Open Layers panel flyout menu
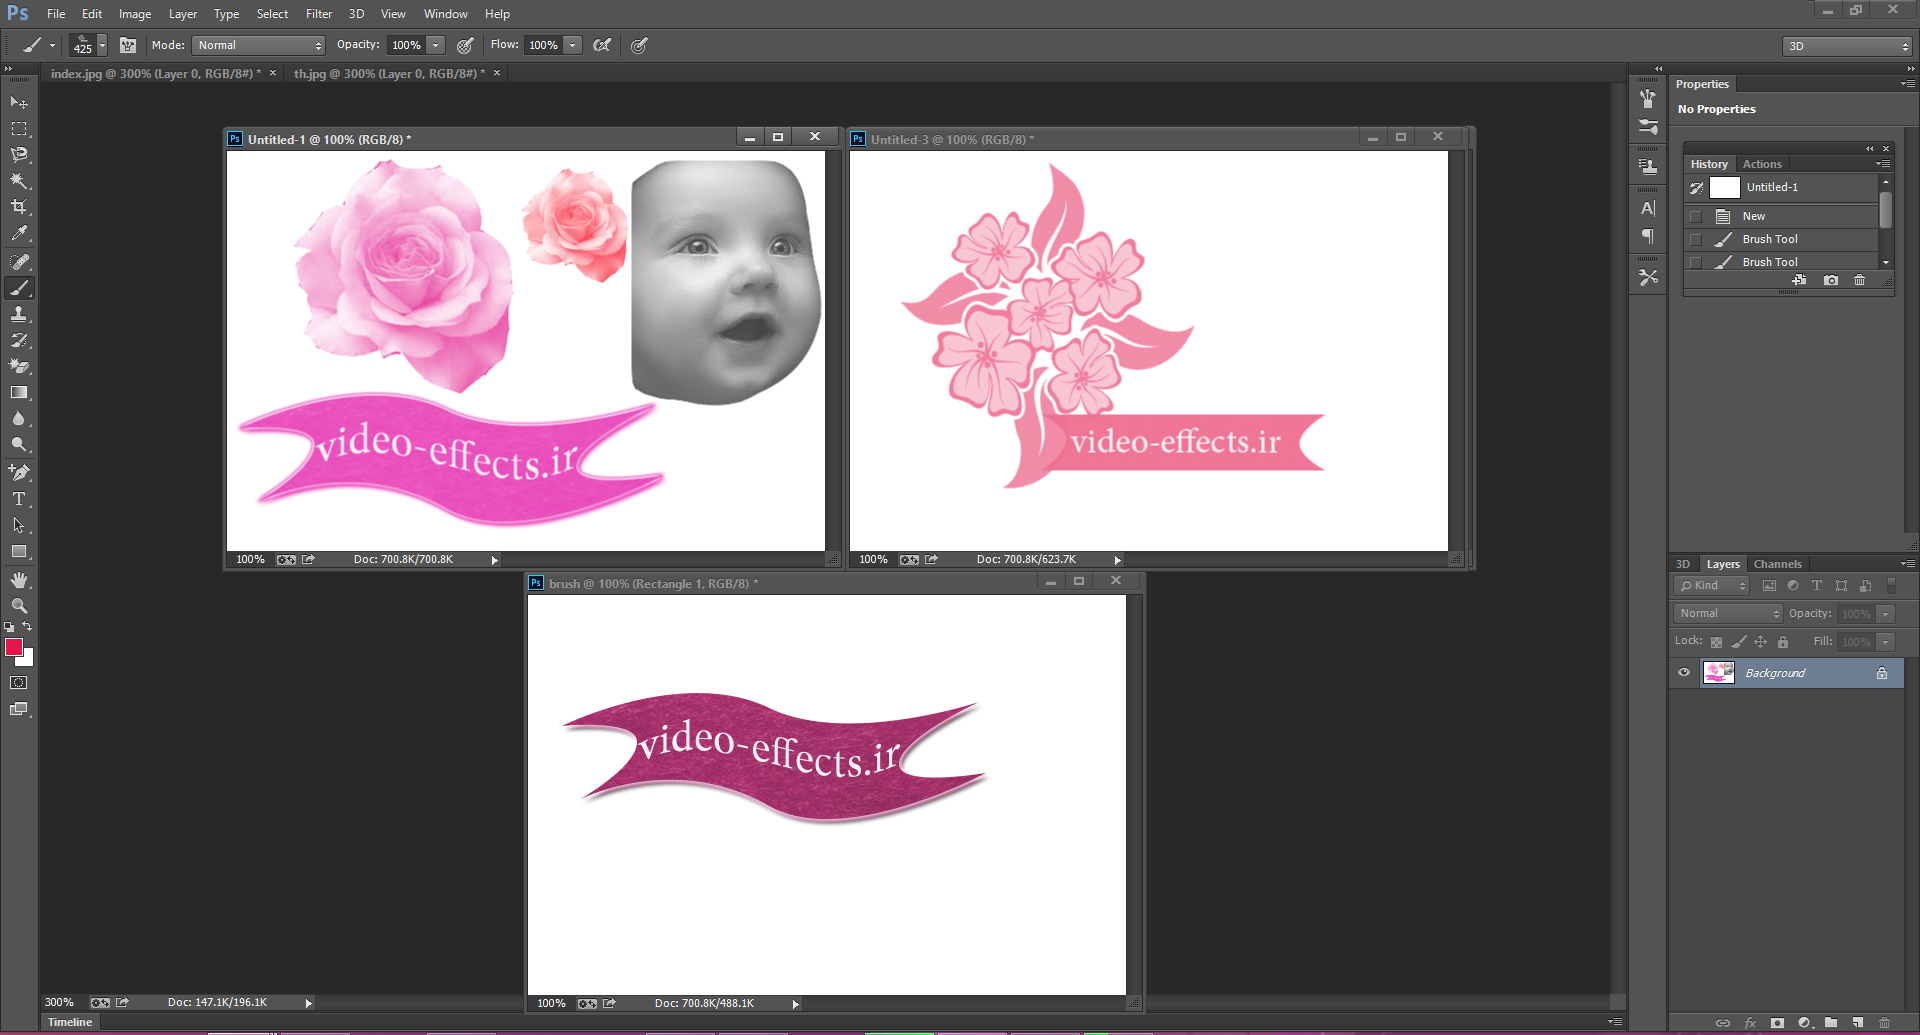1920x1035 pixels. click(1908, 564)
